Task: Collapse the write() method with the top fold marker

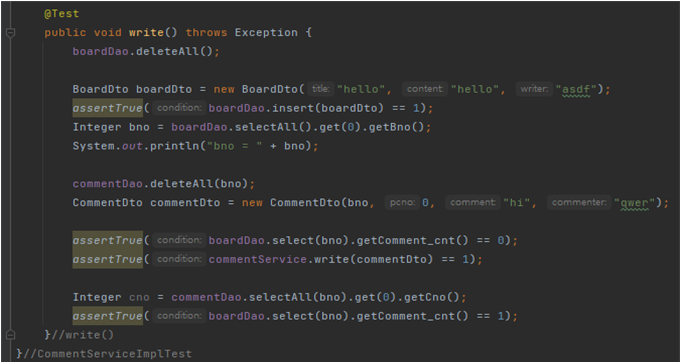Action: coord(10,33)
